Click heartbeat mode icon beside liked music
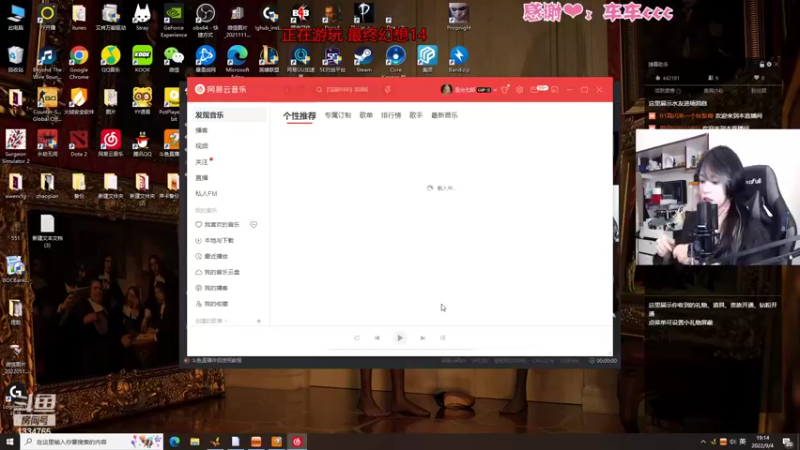This screenshot has width=800, height=450. coord(254,224)
